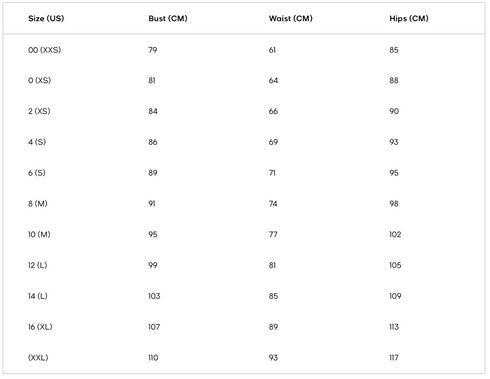490x379 pixels.
Task: Click bust value 103 in 14 (L) row
Action: tap(154, 296)
